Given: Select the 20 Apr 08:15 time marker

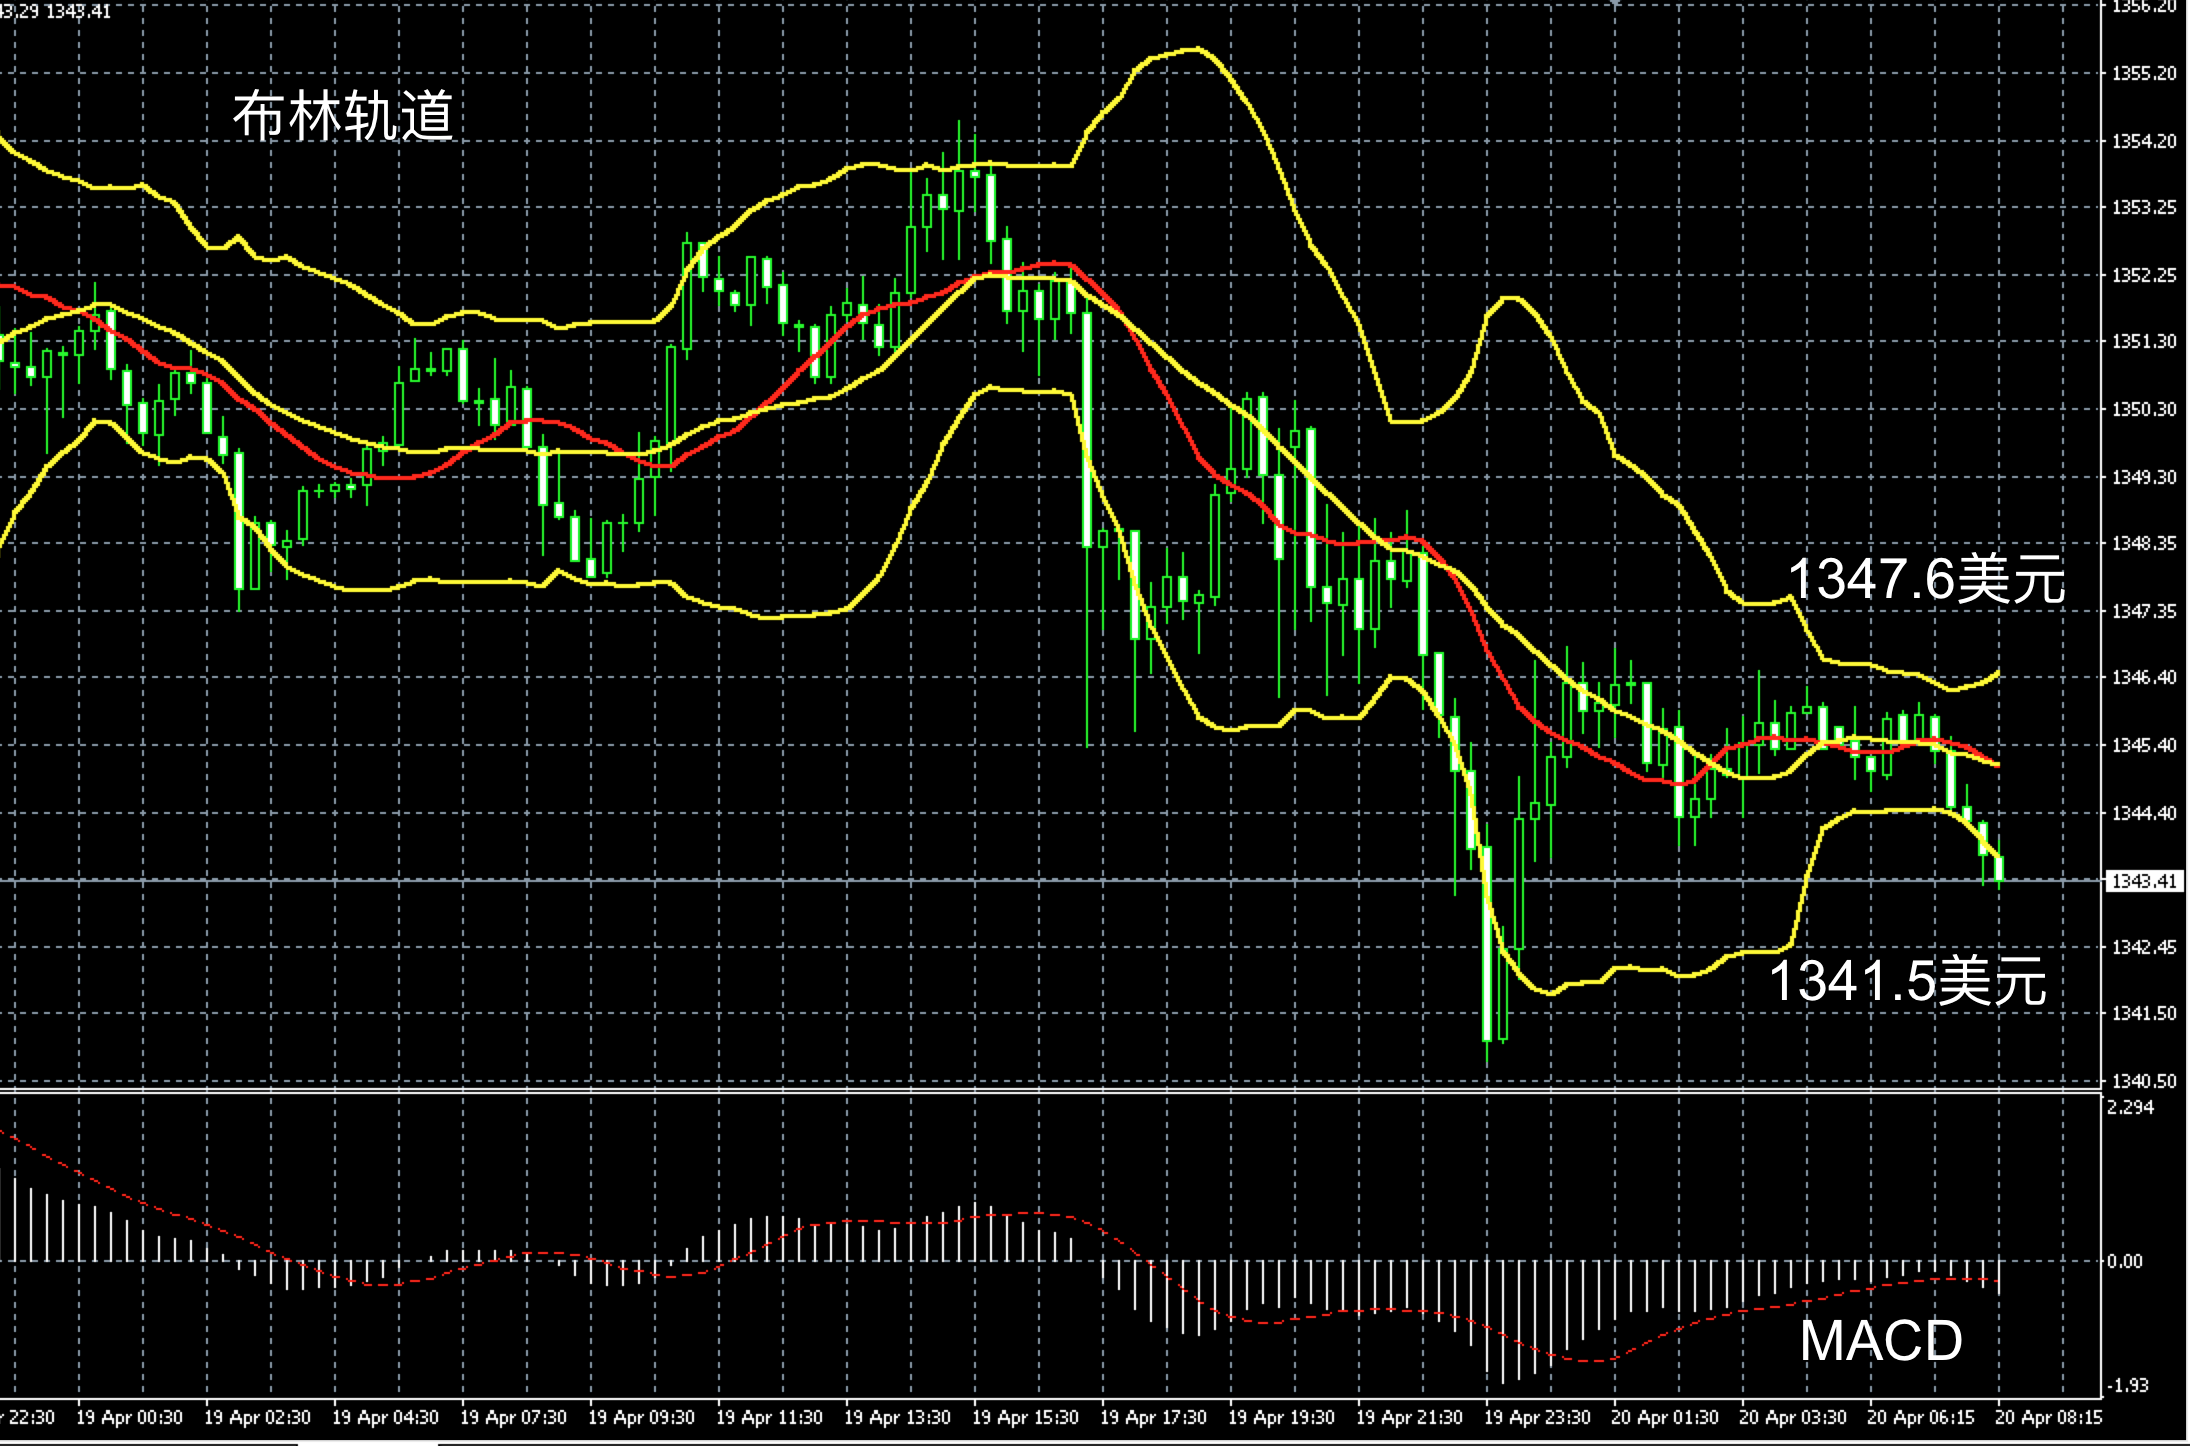Looking at the screenshot, I should (x=2050, y=1418).
